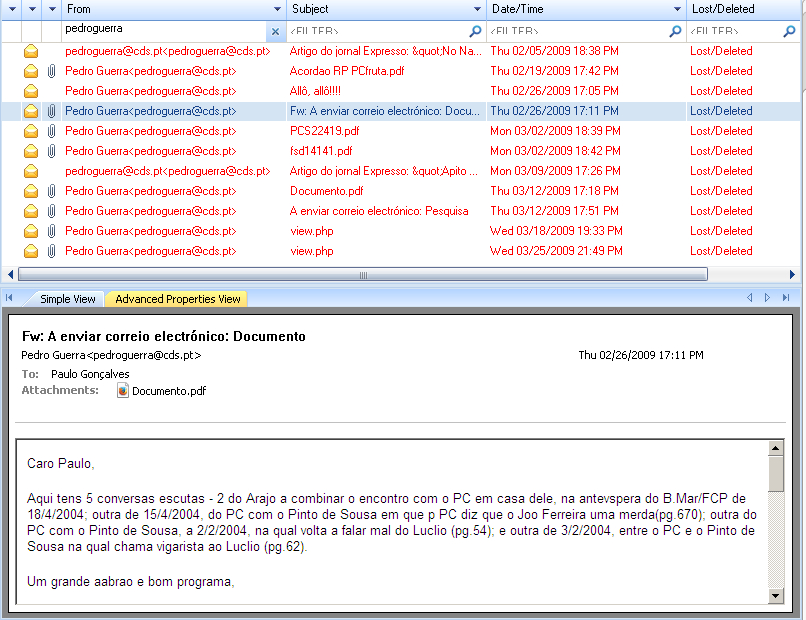The height and width of the screenshot is (620, 806).
Task: Click envelope icon for 02/05/2009 Expresso email
Action: [x=31, y=51]
